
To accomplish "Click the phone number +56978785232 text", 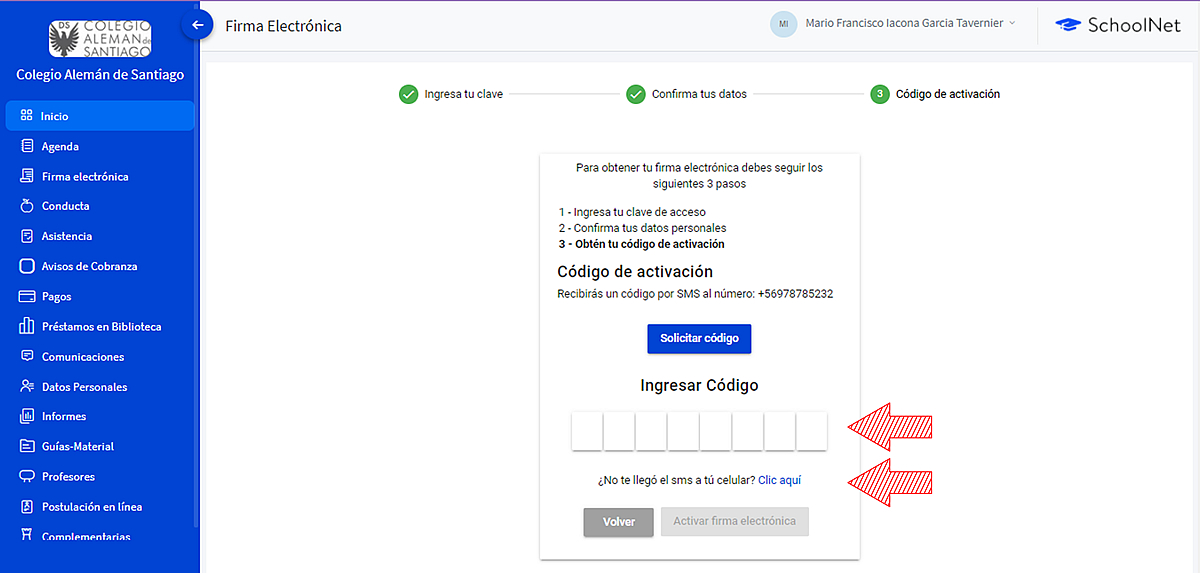I will 795,294.
